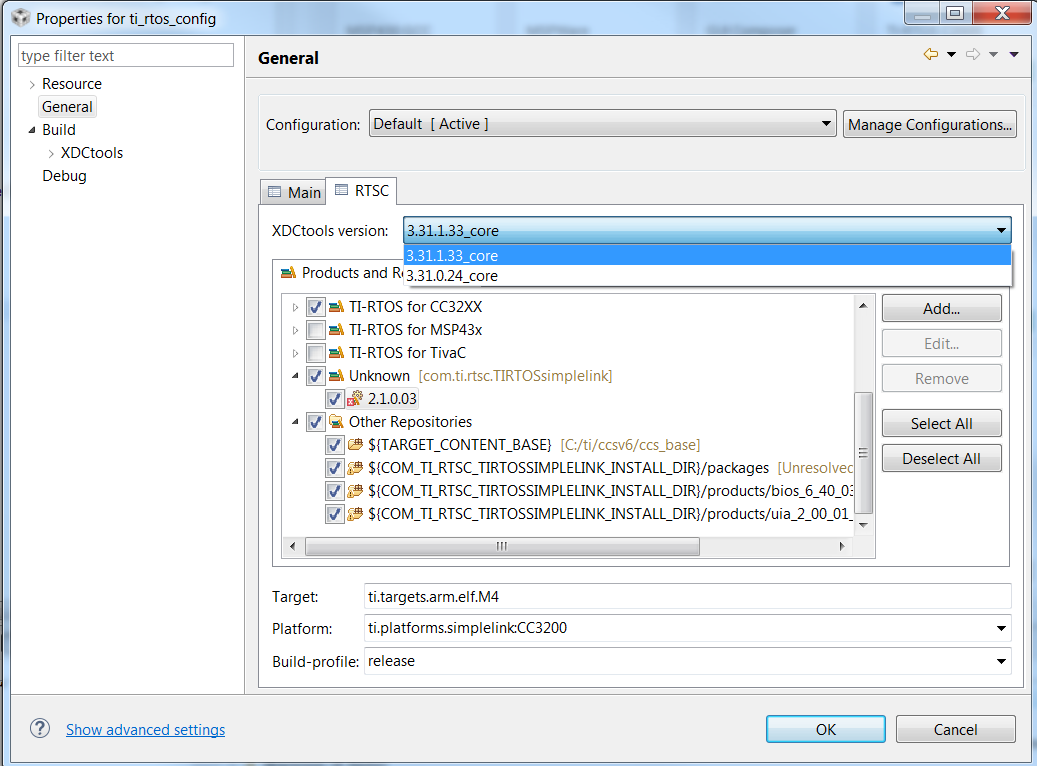The image size is (1037, 766).
Task: Uncheck the products/bios_6_40 checkbox
Action: (334, 491)
